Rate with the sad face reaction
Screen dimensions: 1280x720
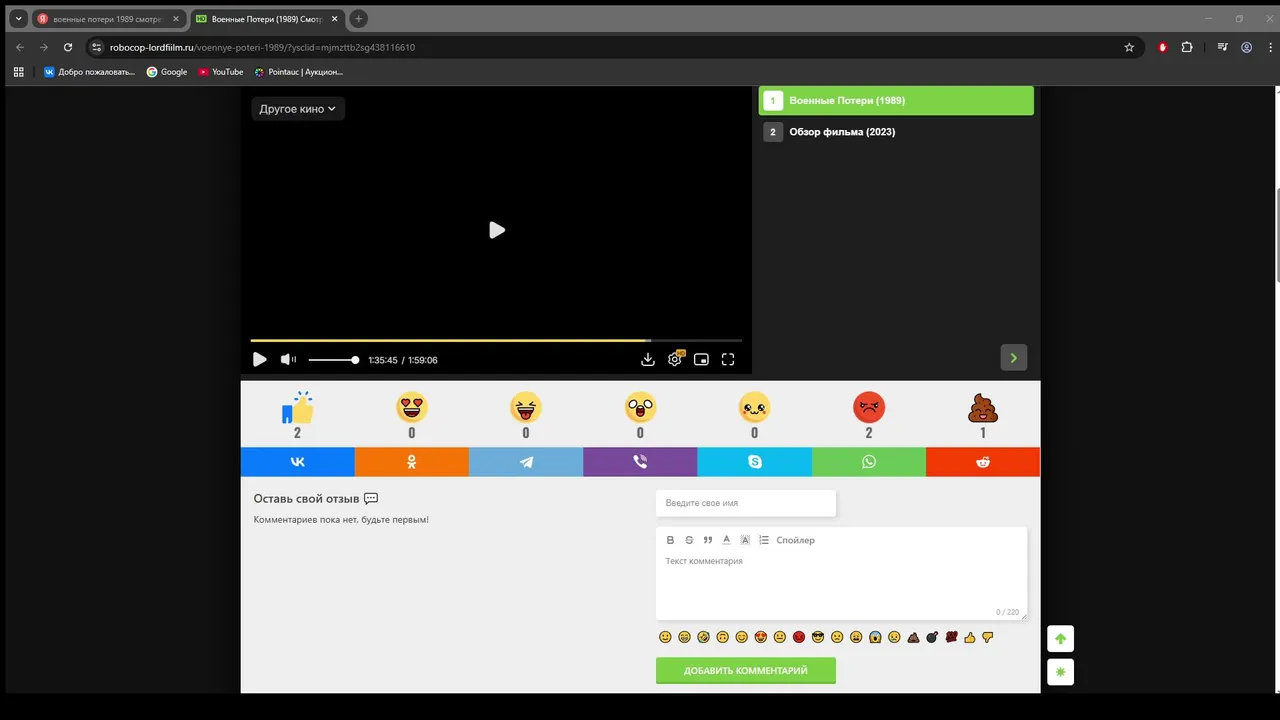(754, 407)
